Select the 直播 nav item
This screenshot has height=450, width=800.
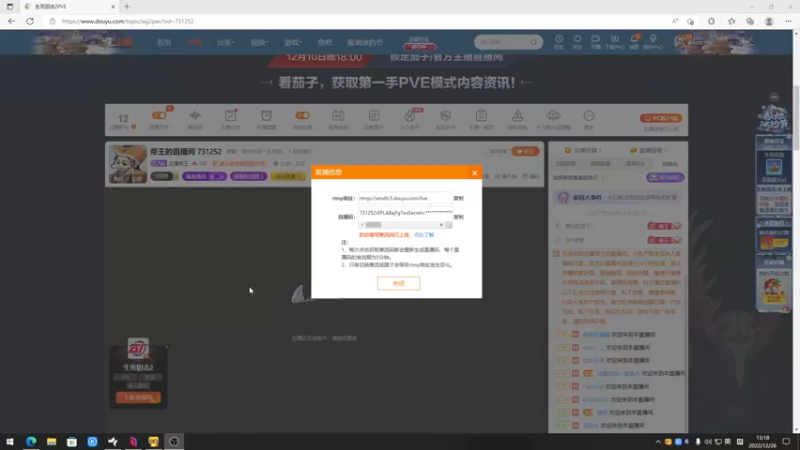pyautogui.click(x=194, y=42)
